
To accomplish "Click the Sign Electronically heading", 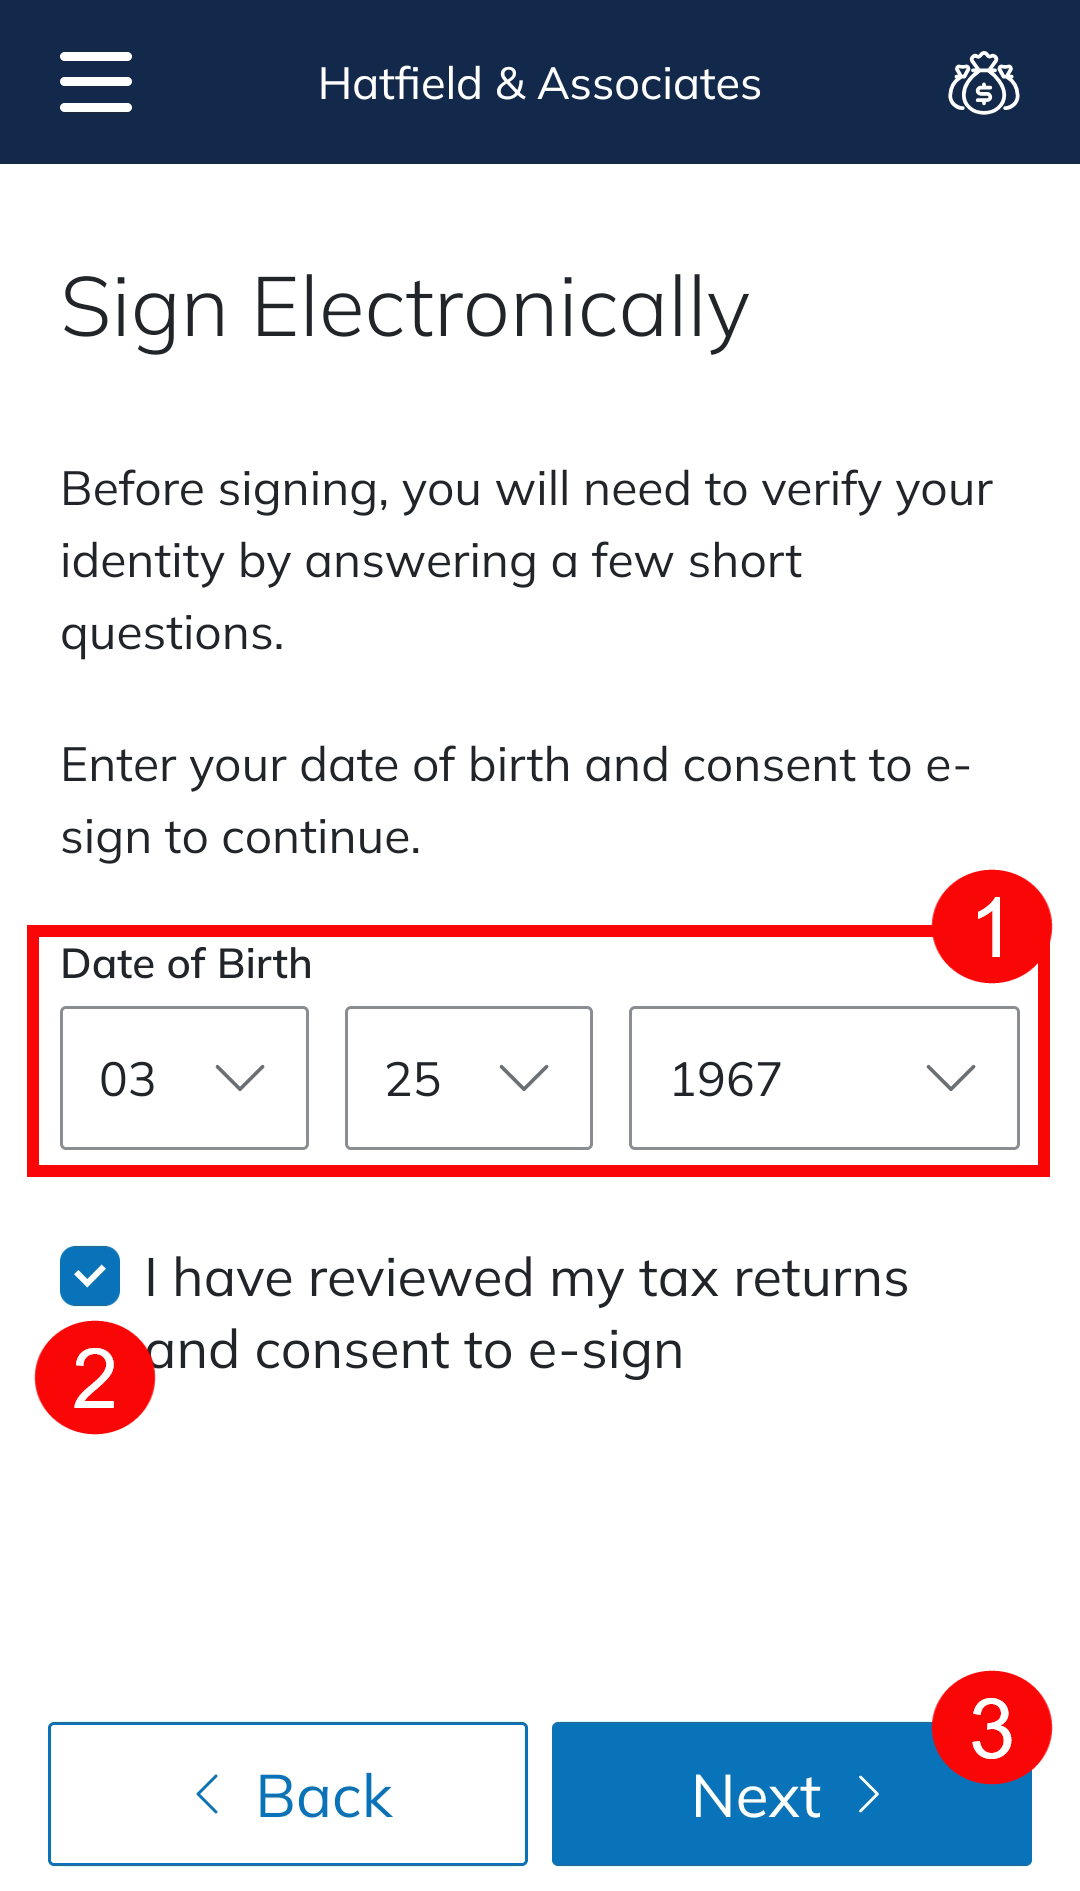I will [x=405, y=309].
